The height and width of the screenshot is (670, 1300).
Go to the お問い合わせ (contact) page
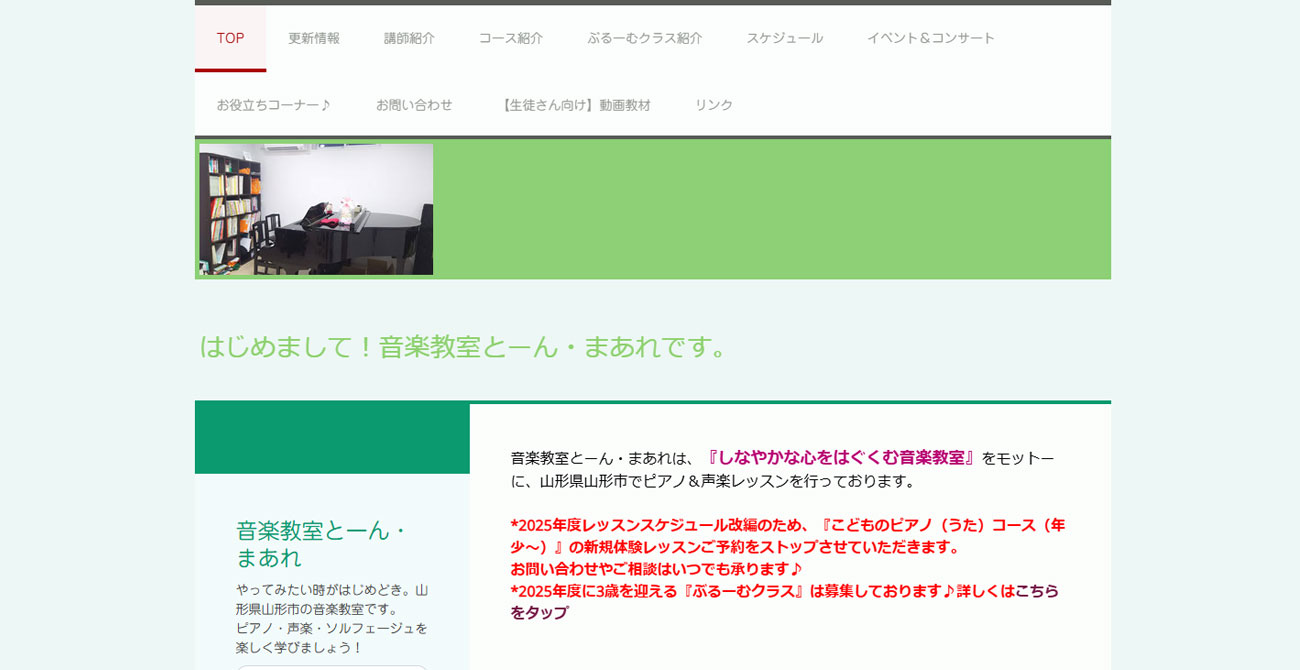(x=413, y=104)
